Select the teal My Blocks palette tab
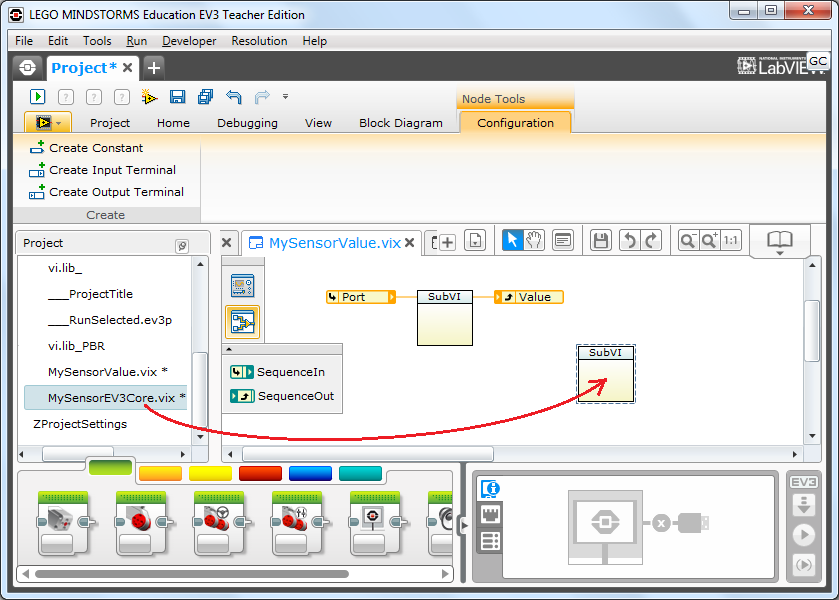The width and height of the screenshot is (839, 600). (361, 474)
